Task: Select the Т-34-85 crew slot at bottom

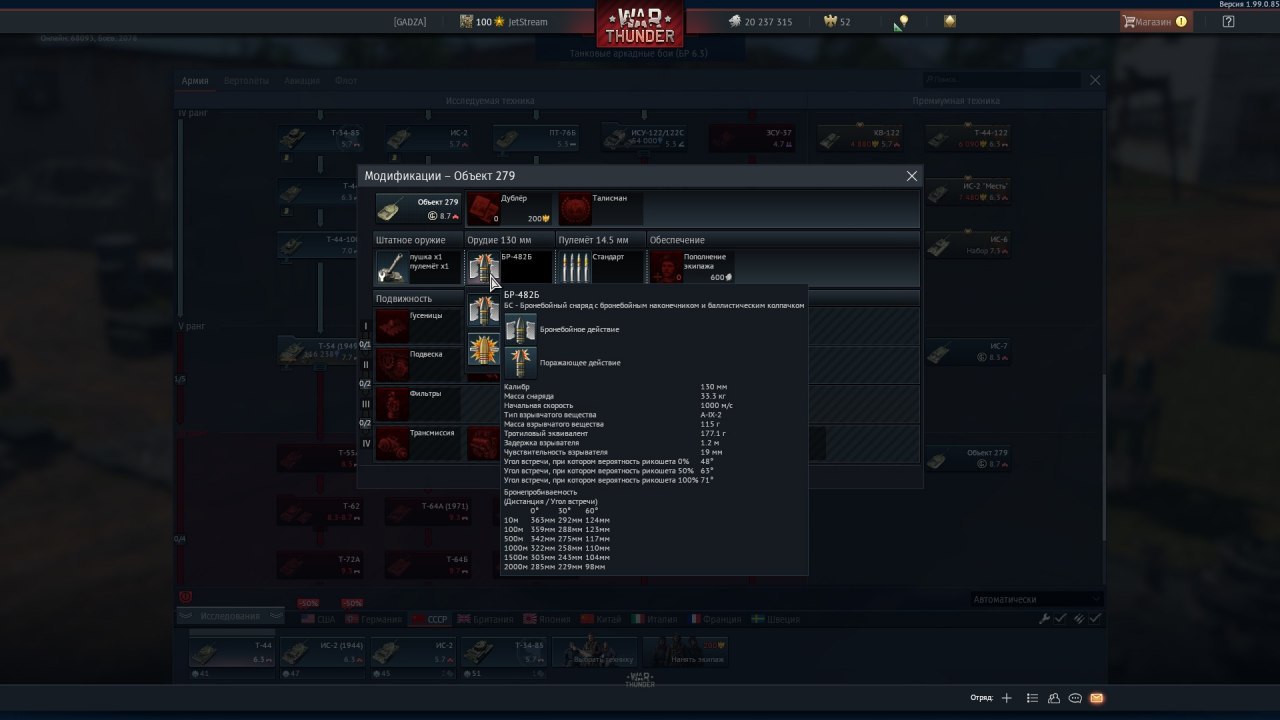Action: (504, 652)
